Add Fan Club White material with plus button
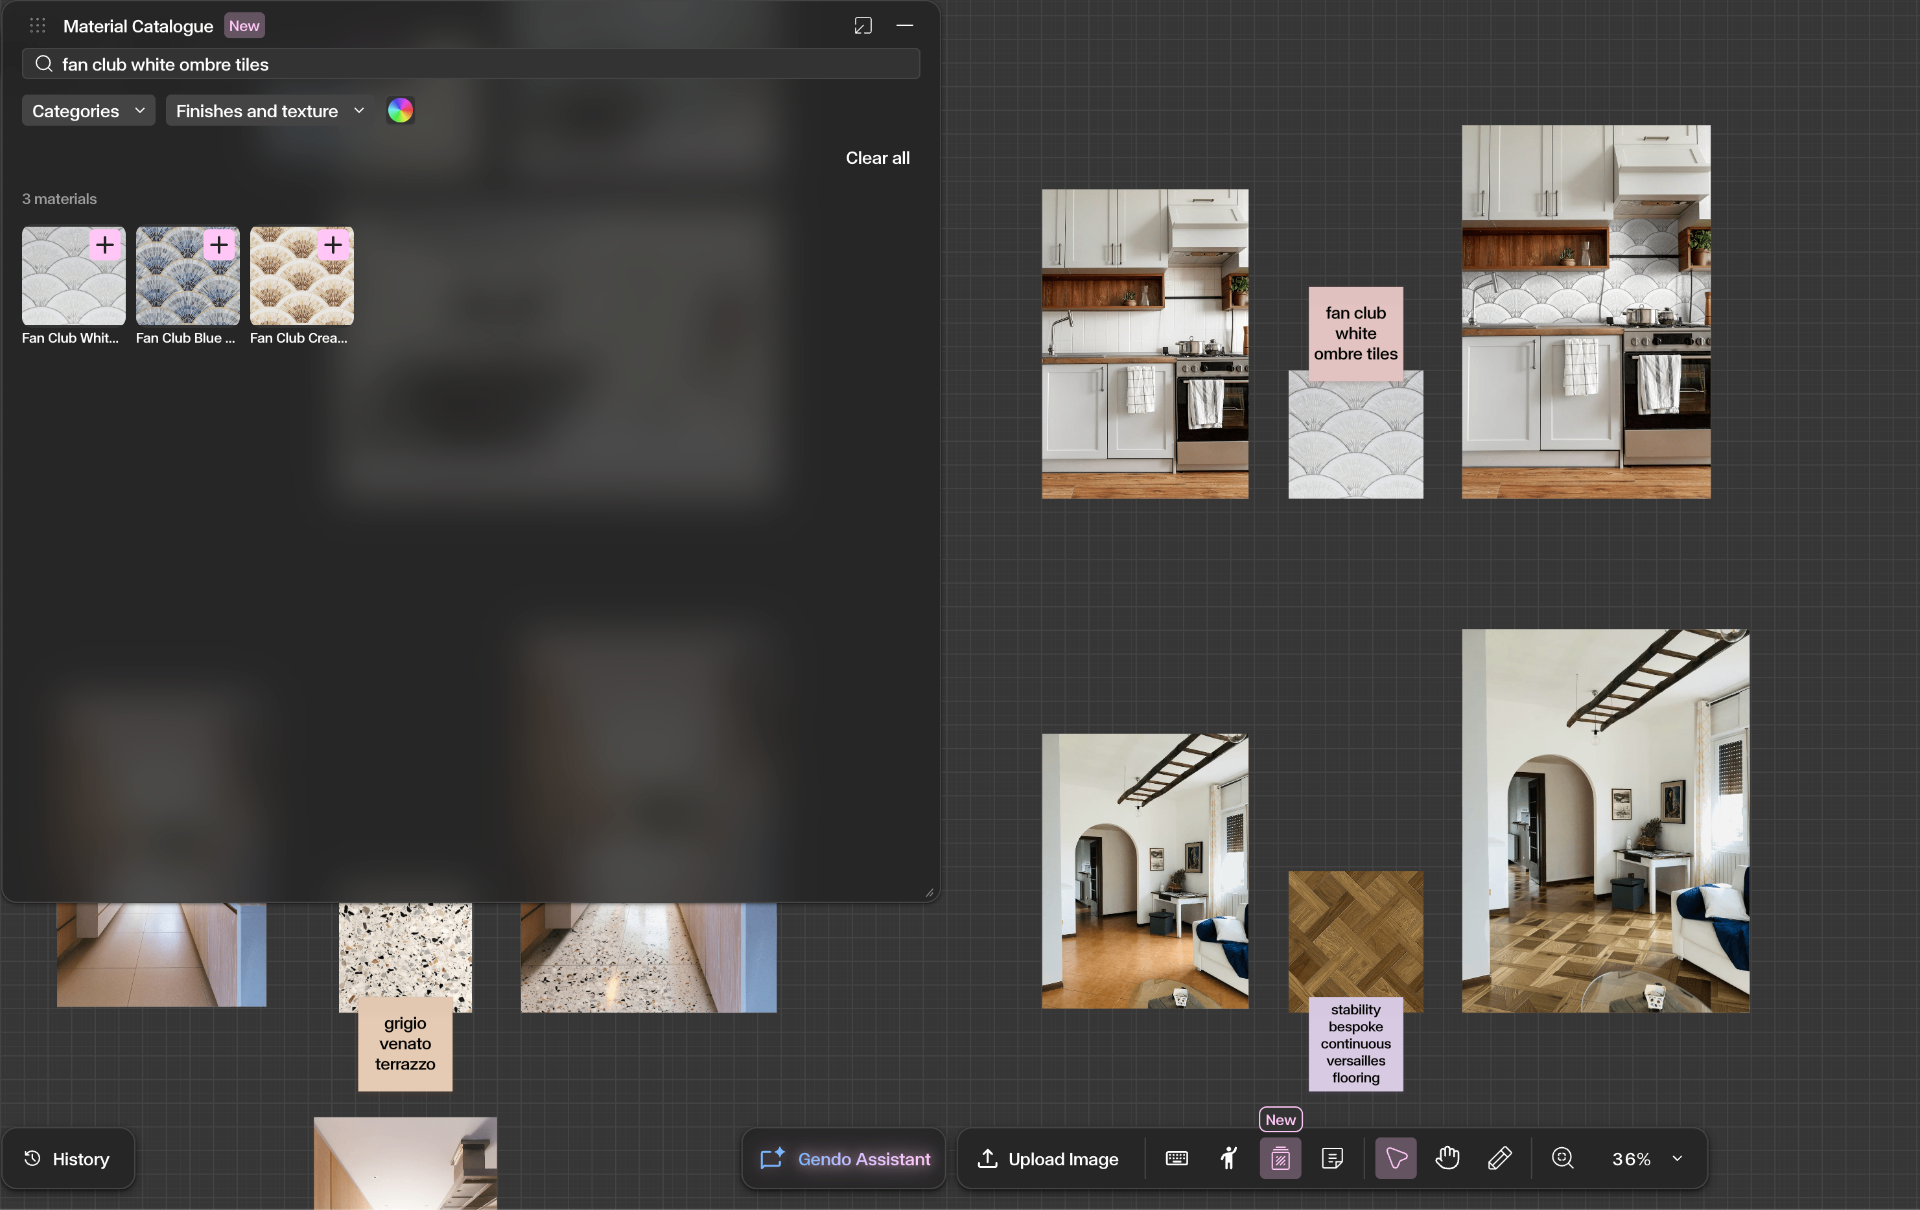Image resolution: width=1920 pixels, height=1210 pixels. 104,245
